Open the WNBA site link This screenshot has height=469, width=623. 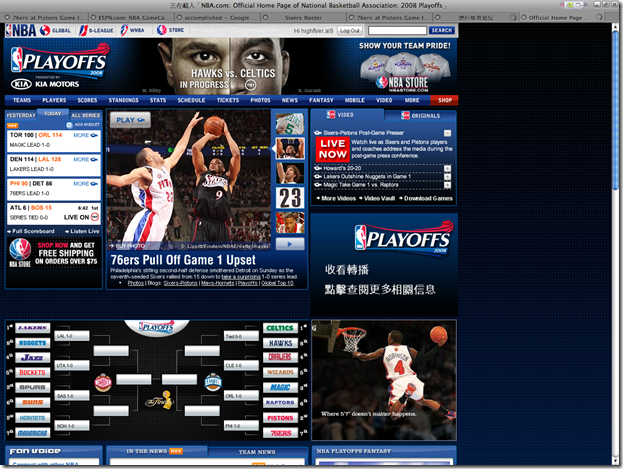[x=133, y=30]
